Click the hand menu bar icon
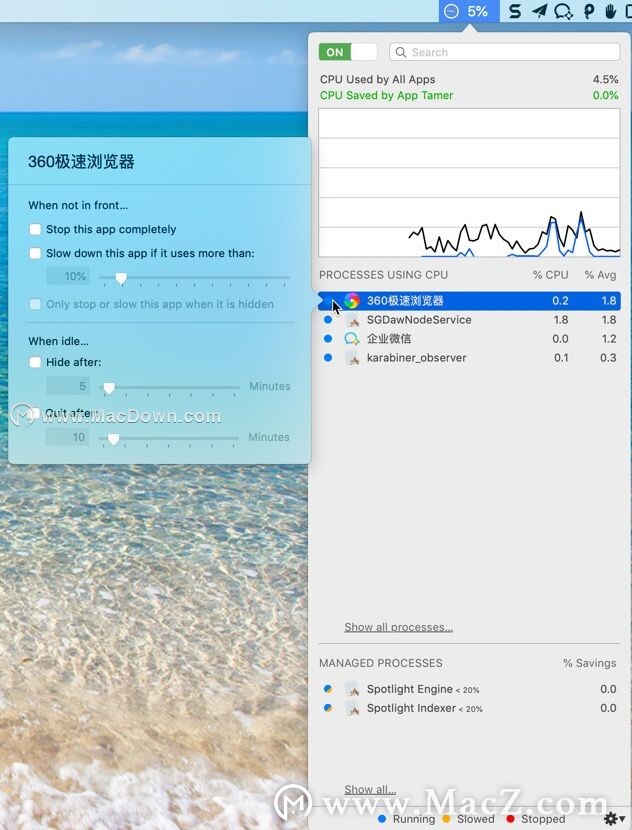Viewport: 632px width, 830px height. (x=610, y=11)
